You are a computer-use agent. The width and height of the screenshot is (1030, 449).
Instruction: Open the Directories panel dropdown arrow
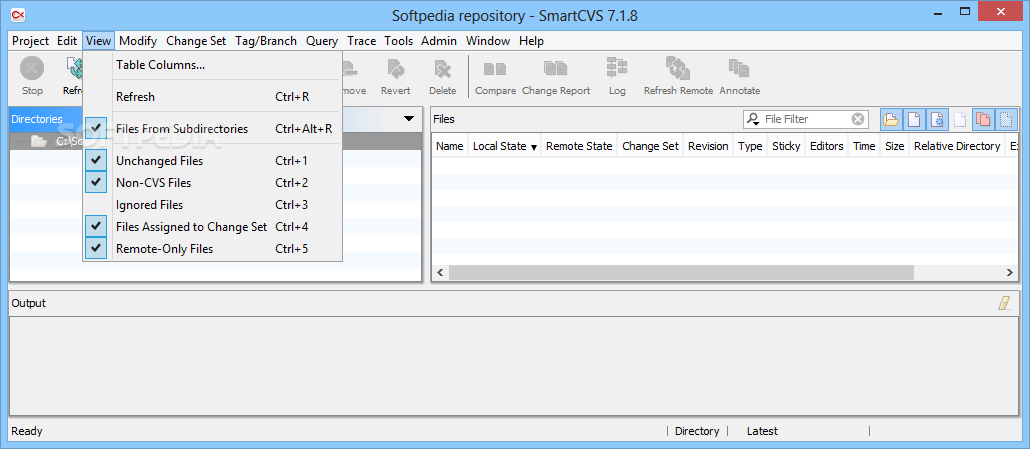[x=409, y=119]
